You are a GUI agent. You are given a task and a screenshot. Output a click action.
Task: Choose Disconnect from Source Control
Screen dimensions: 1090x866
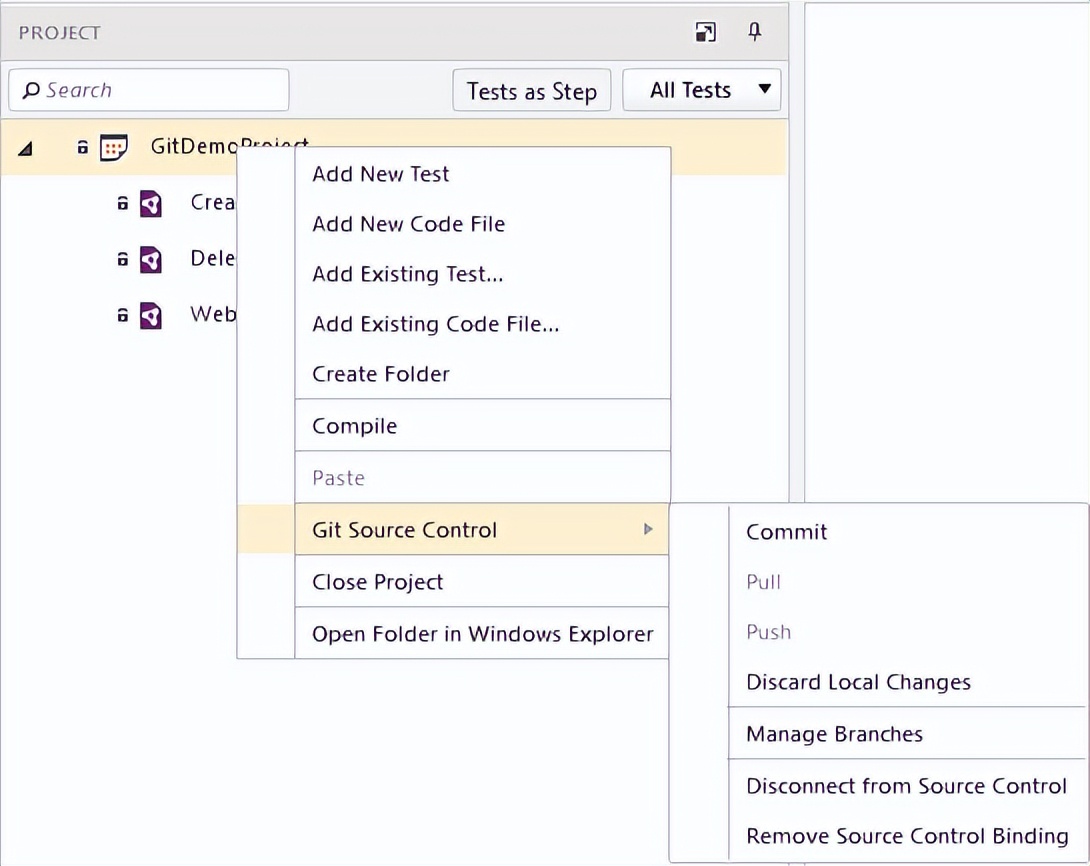(x=906, y=786)
